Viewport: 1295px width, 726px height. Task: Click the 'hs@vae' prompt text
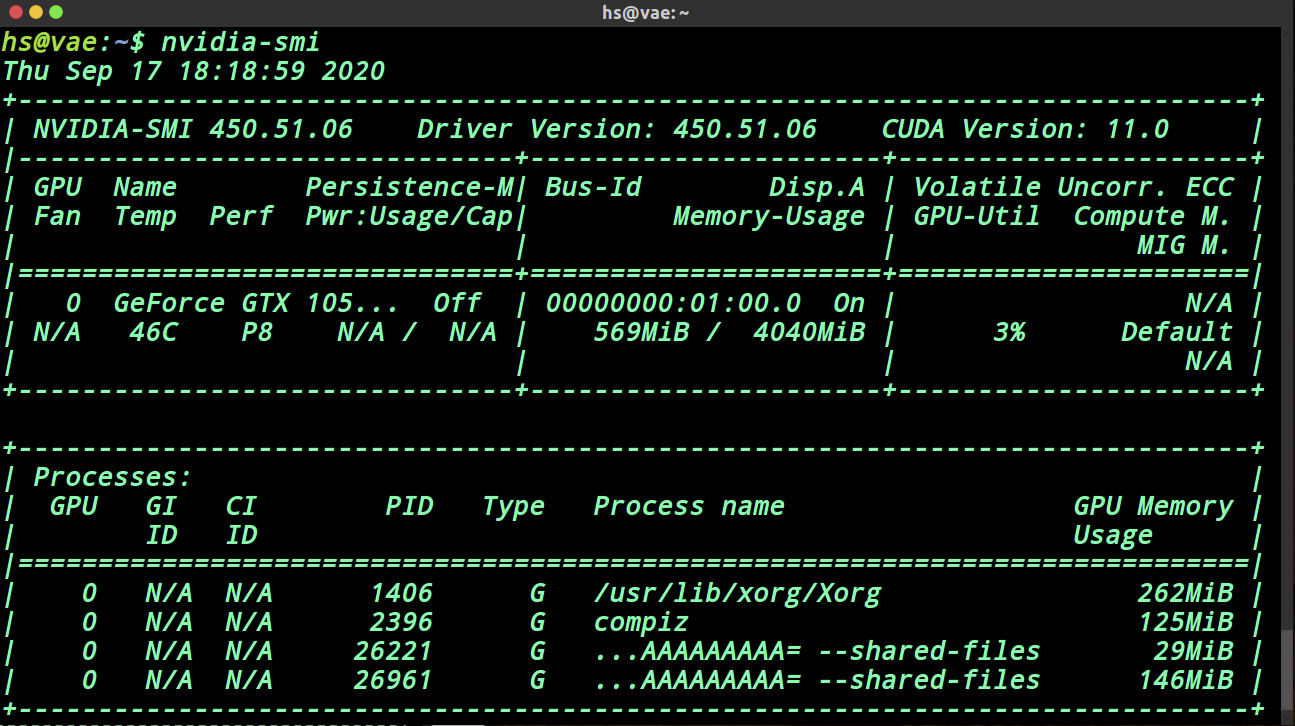49,42
